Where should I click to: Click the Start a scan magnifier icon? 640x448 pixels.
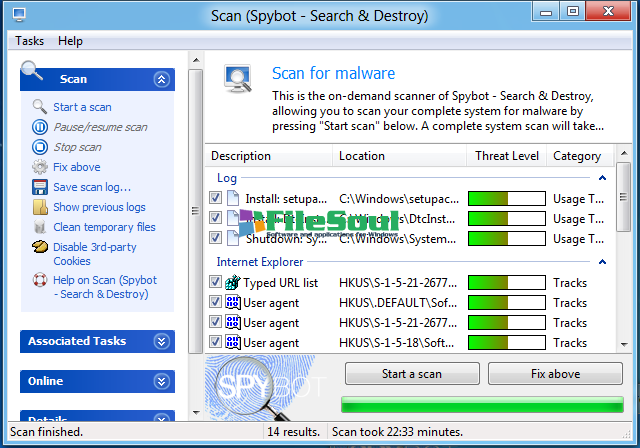(x=40, y=107)
